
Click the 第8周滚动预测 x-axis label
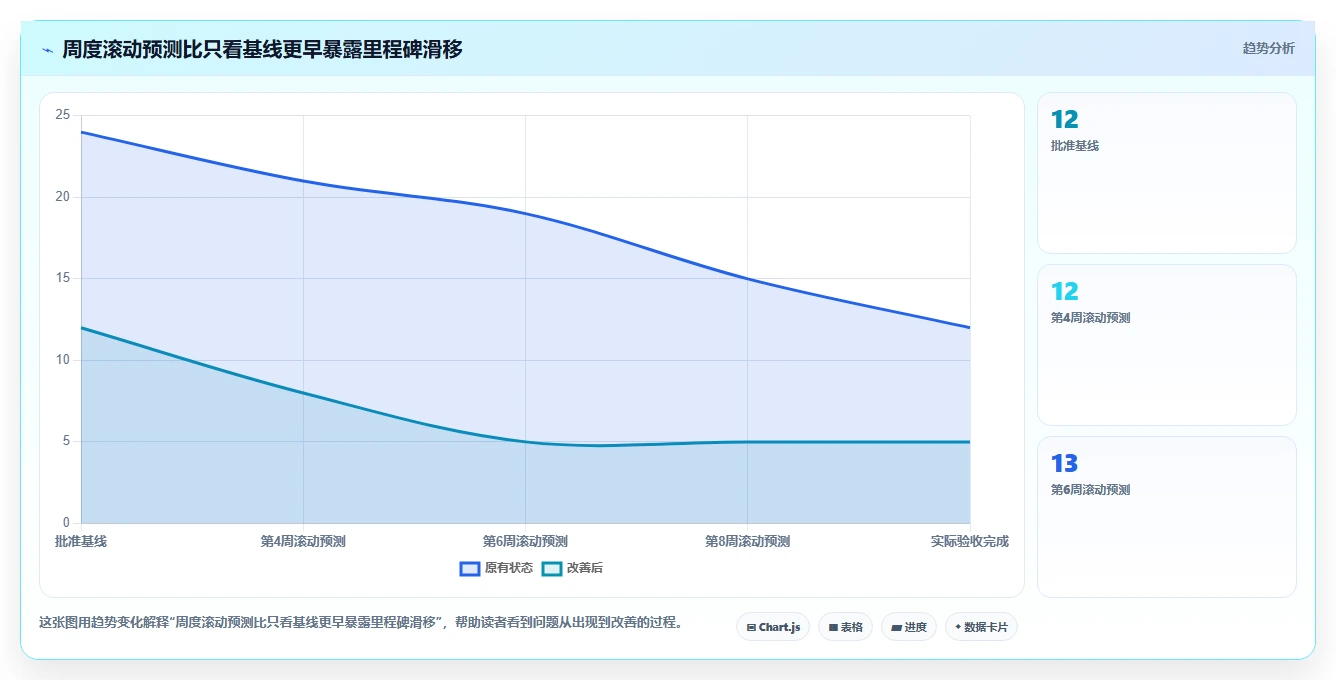pyautogui.click(x=747, y=541)
